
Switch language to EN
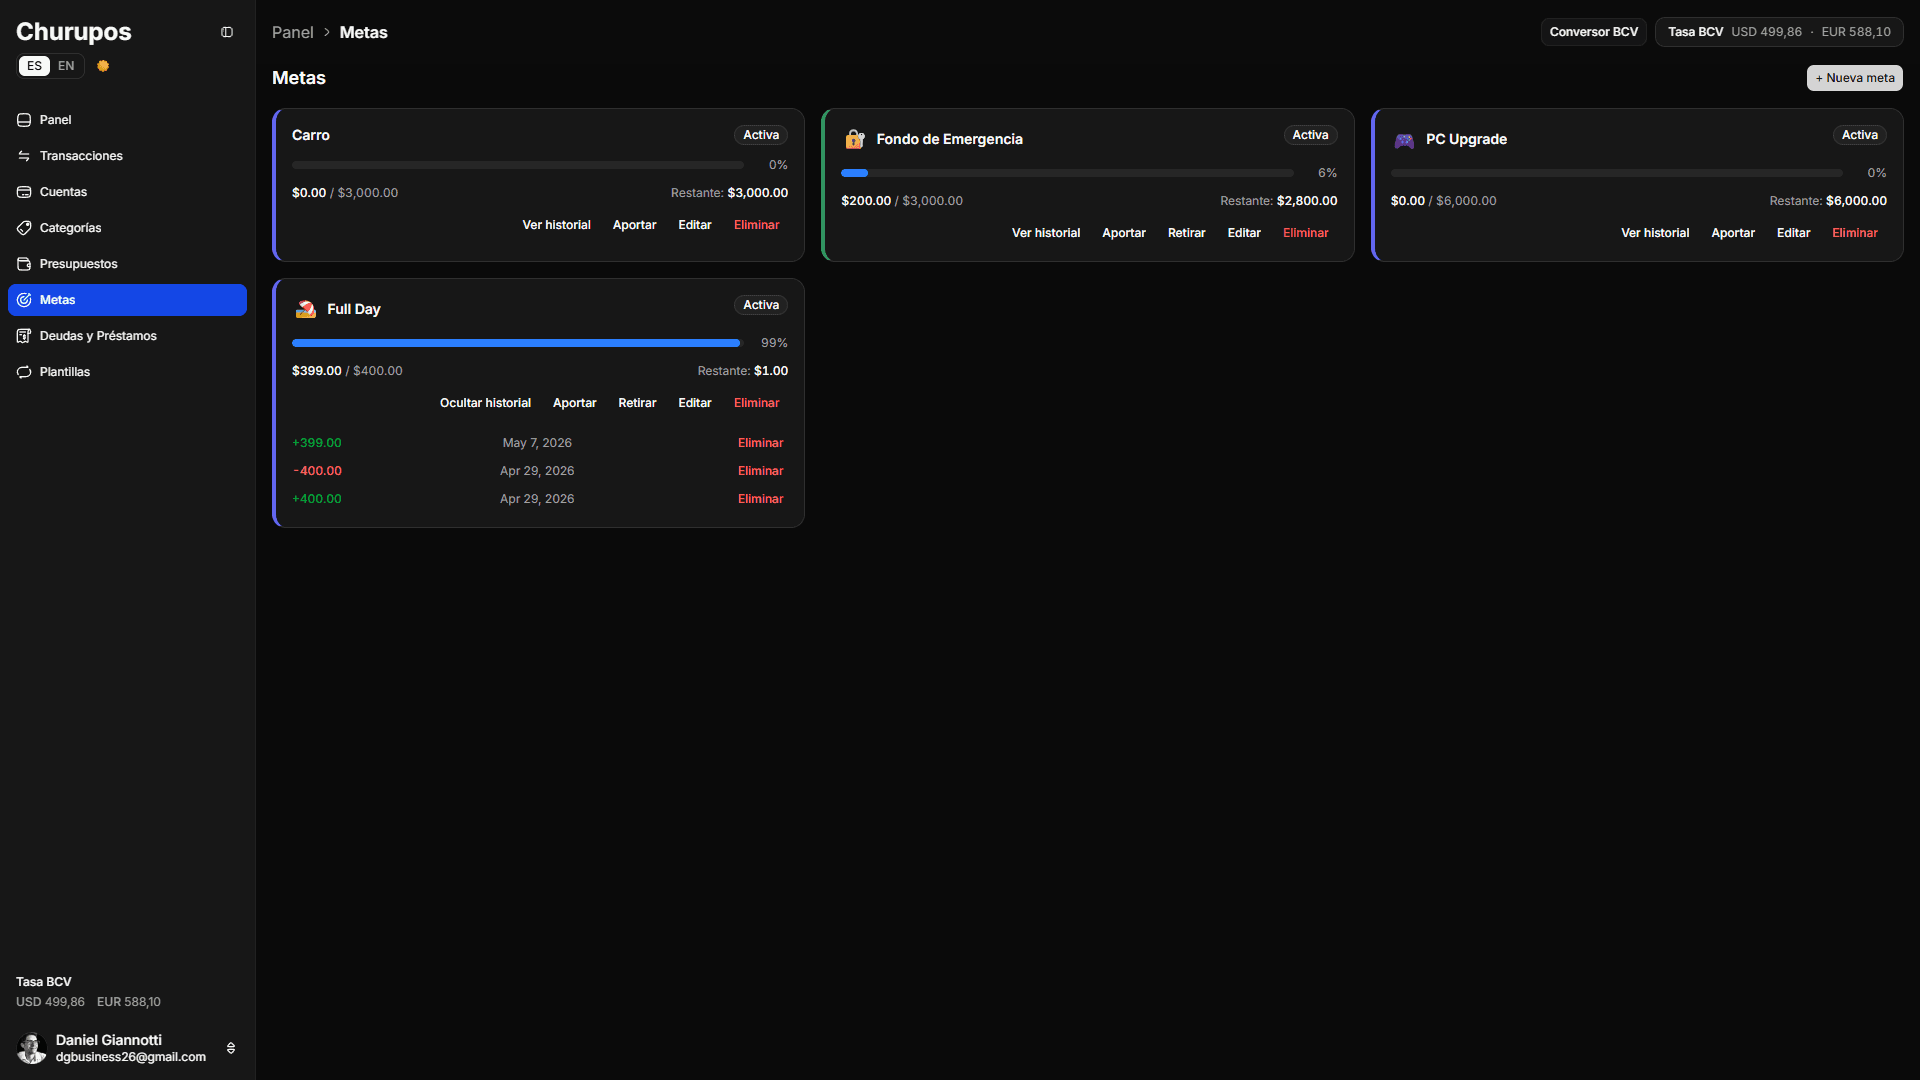(x=66, y=66)
